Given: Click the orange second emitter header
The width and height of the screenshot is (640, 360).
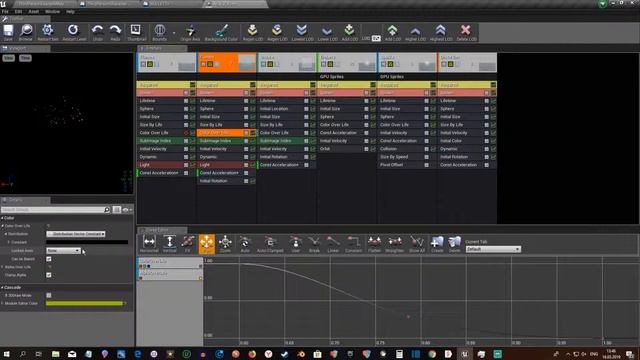Looking at the screenshot, I should (227, 62).
